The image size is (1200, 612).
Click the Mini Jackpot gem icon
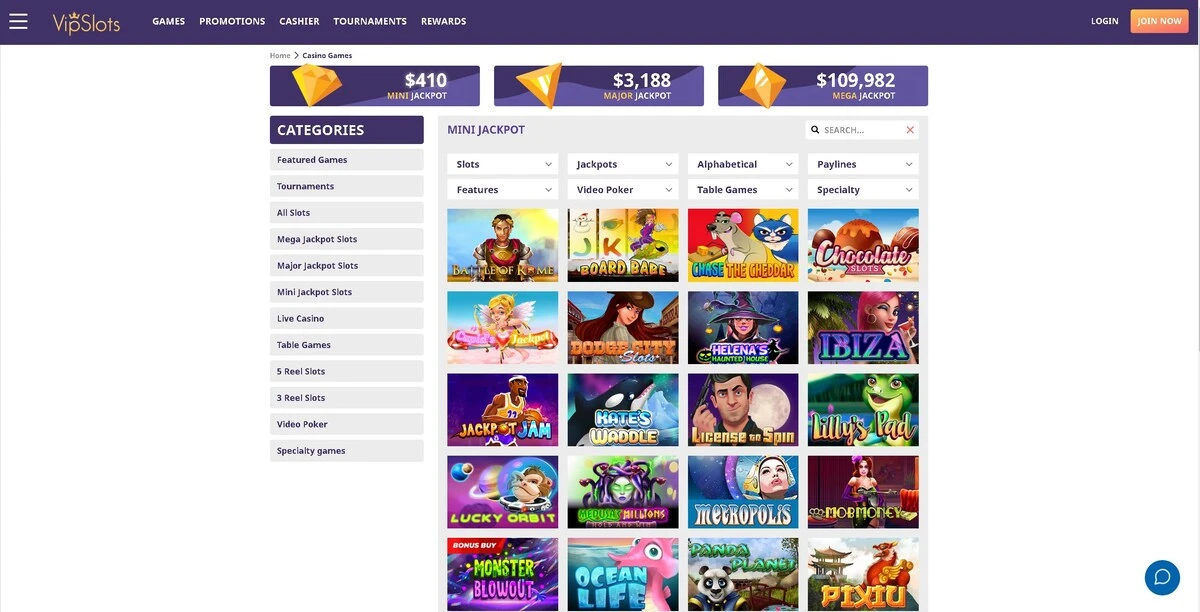[317, 85]
